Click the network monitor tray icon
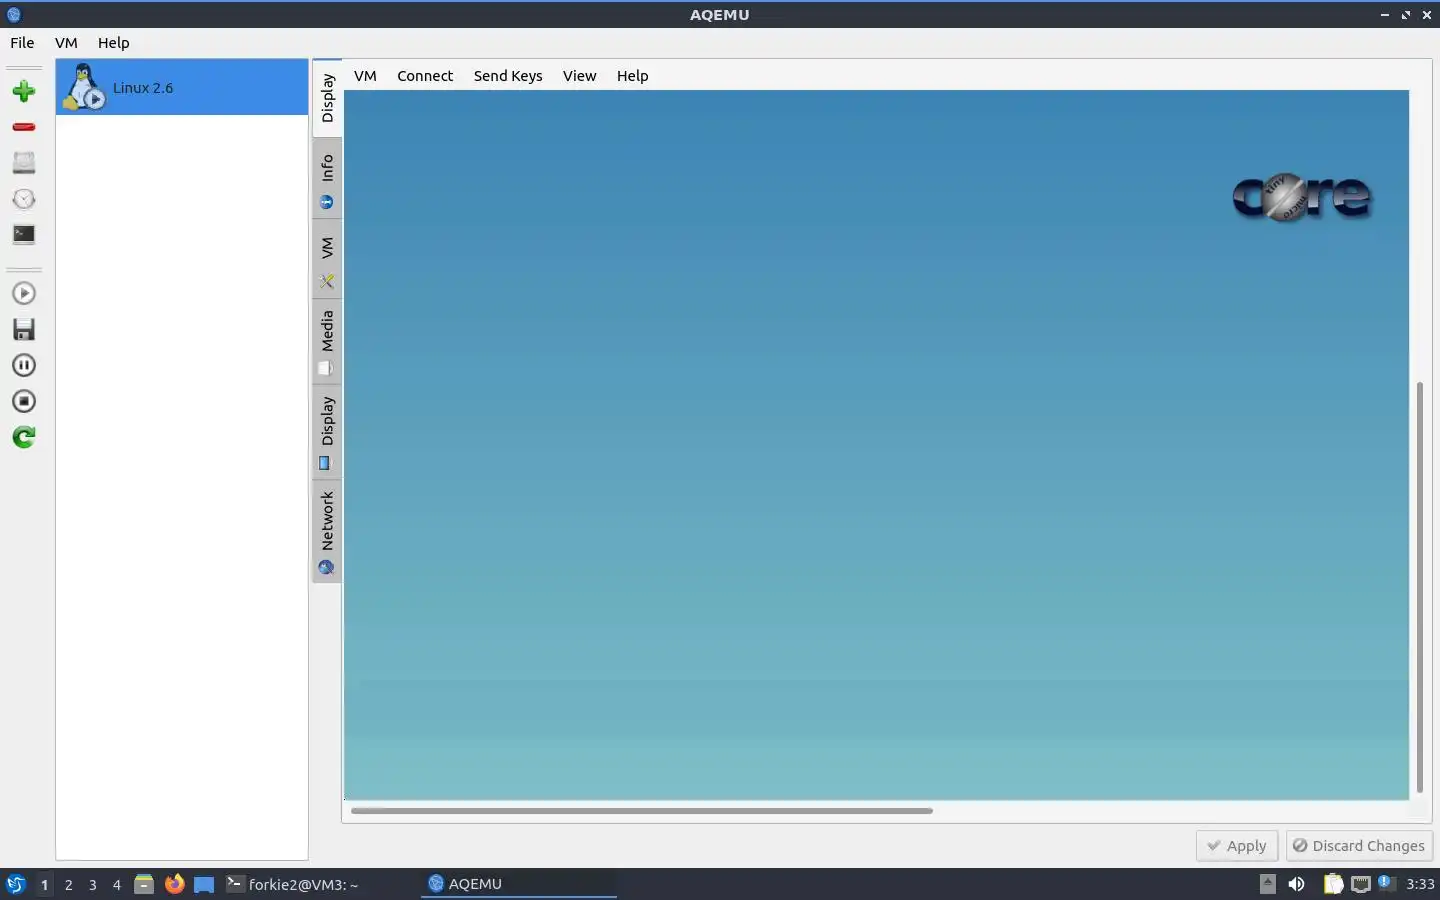Viewport: 1440px width, 900px height. pyautogui.click(x=1361, y=884)
